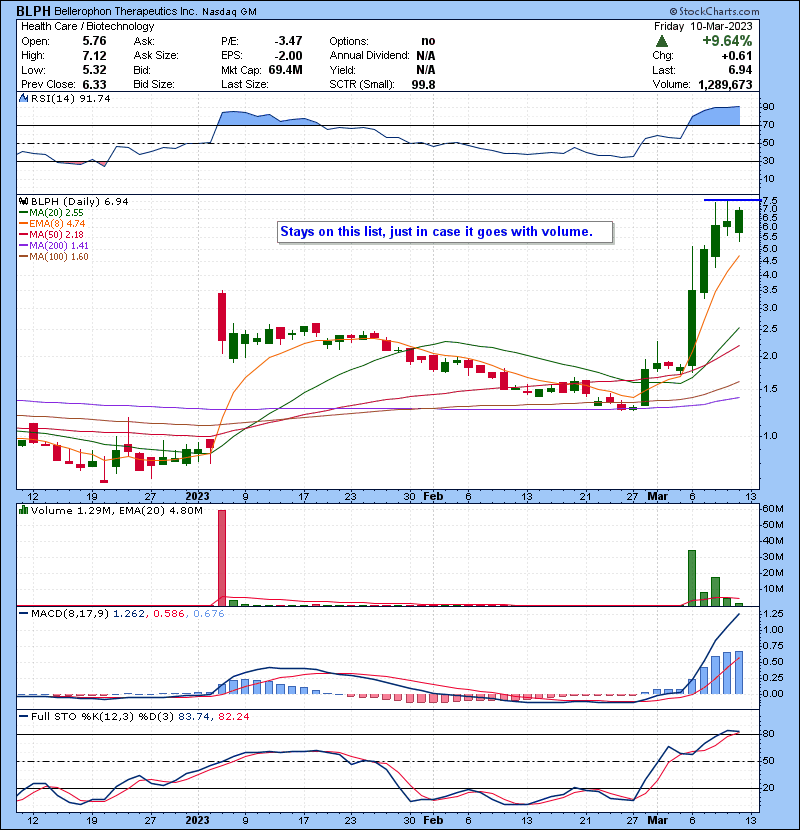Click the RSI(14) 91.74 indicator label
This screenshot has height=830, width=800.
[x=71, y=98]
